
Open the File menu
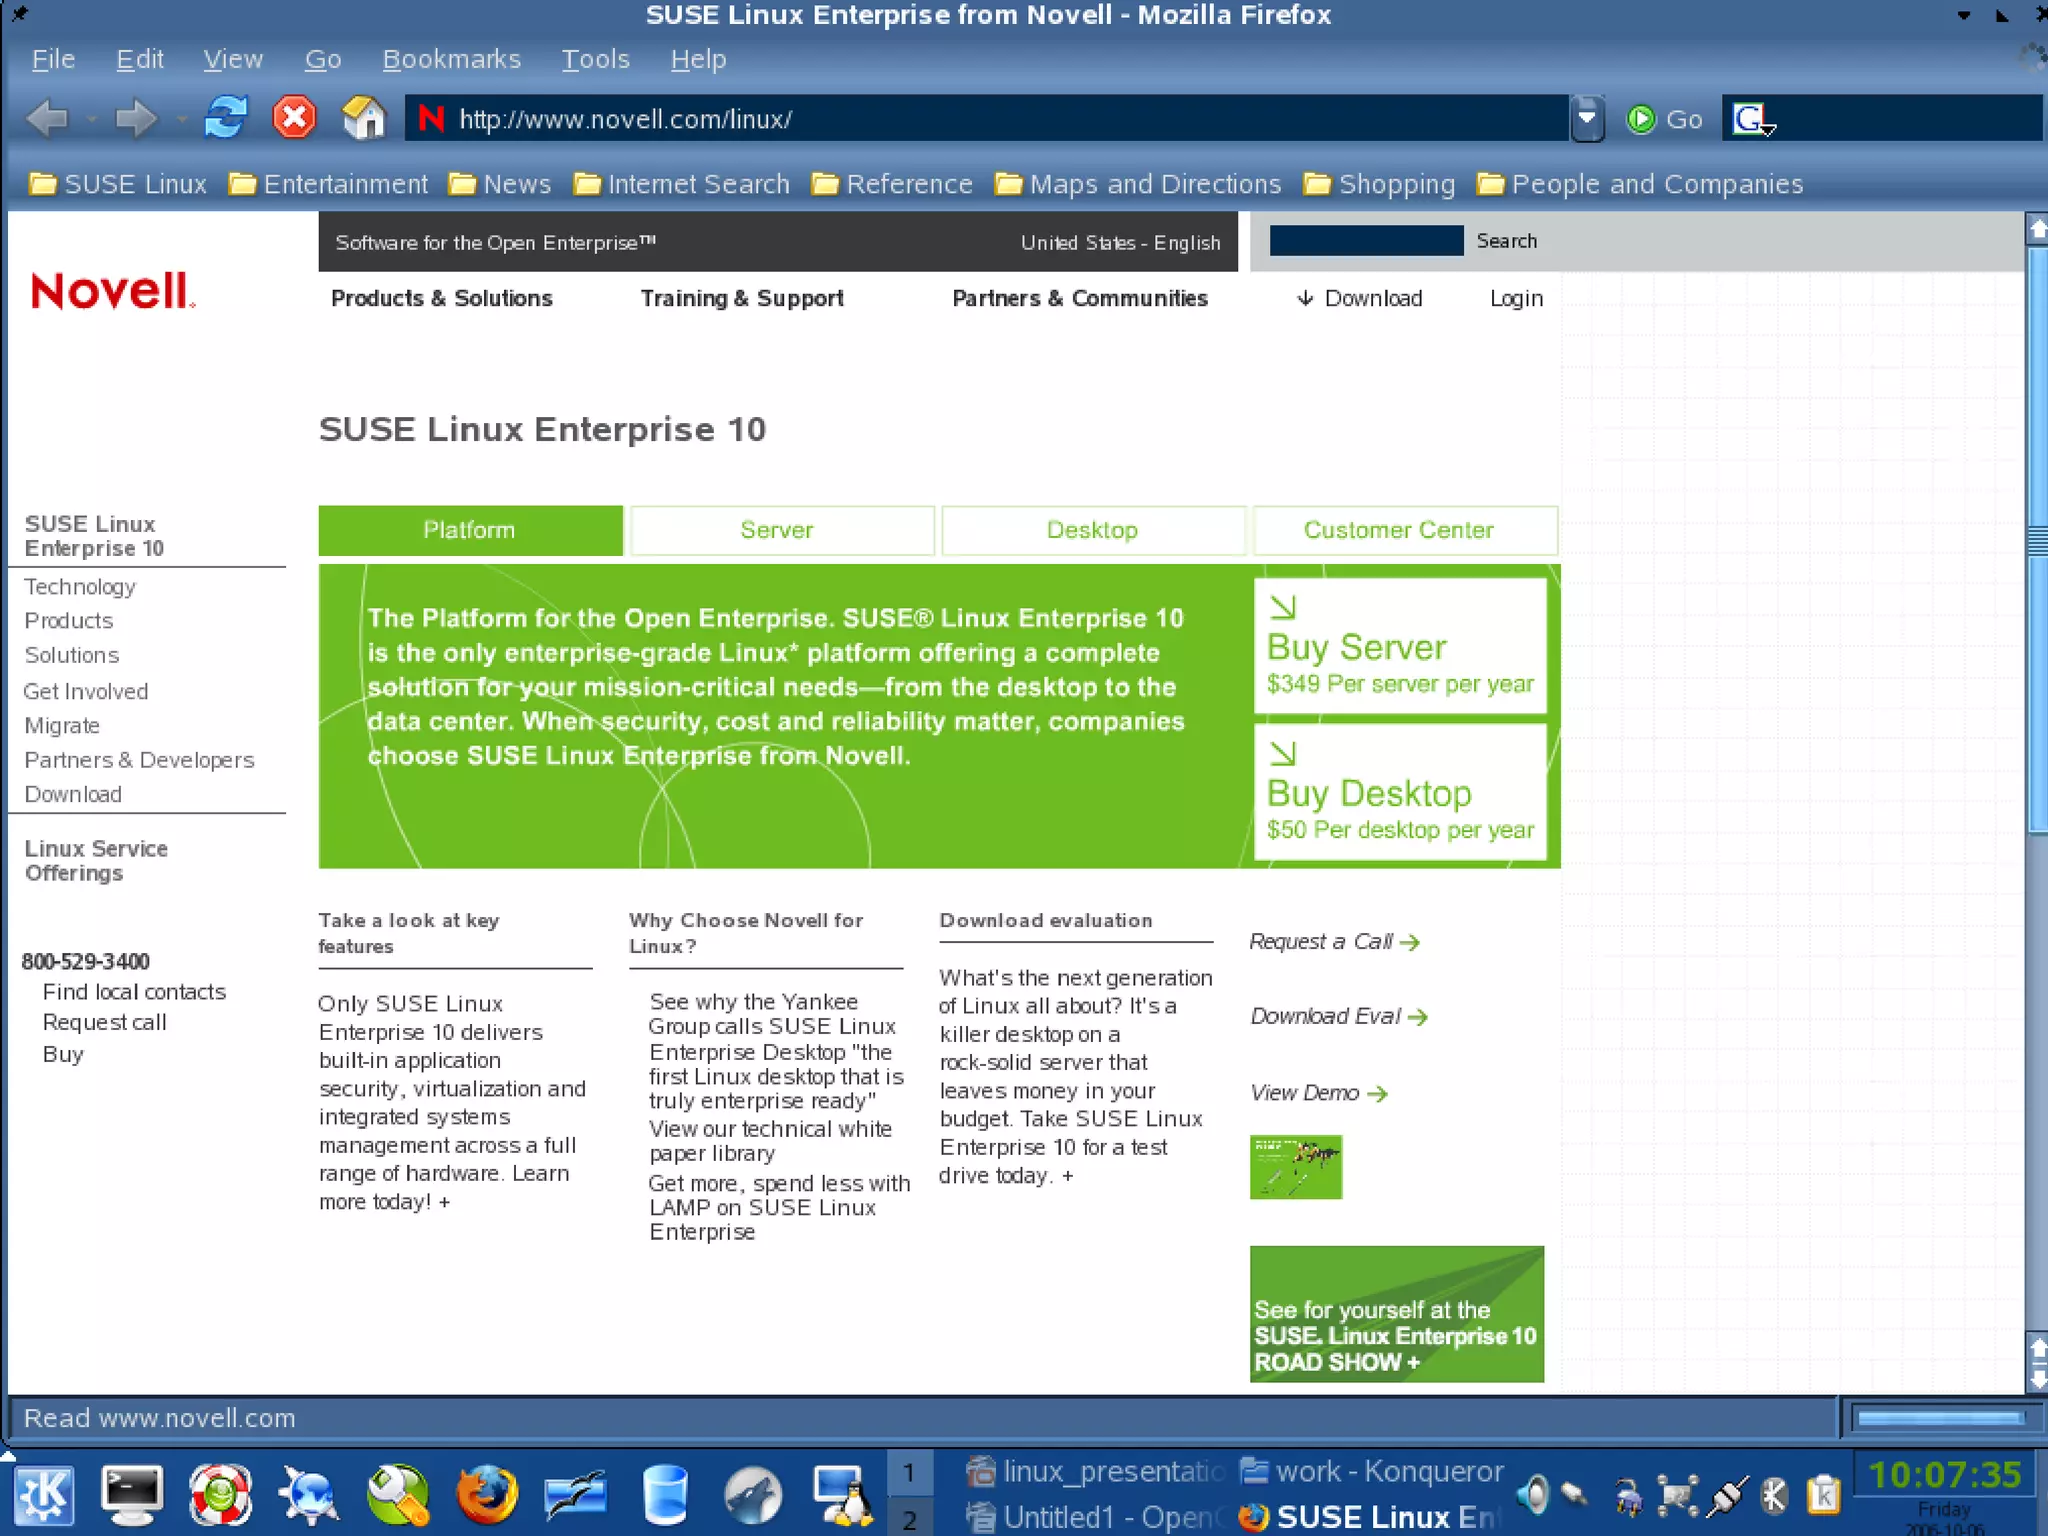click(x=53, y=59)
